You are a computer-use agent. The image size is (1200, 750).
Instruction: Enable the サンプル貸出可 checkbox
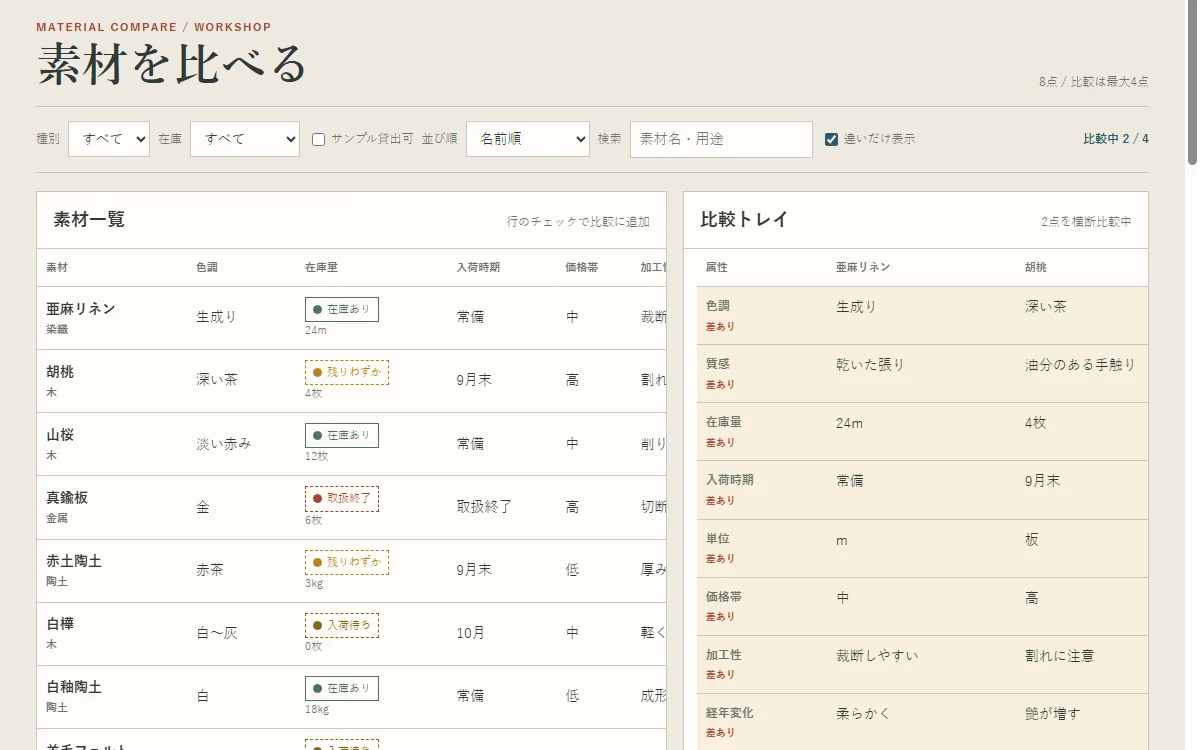click(319, 140)
